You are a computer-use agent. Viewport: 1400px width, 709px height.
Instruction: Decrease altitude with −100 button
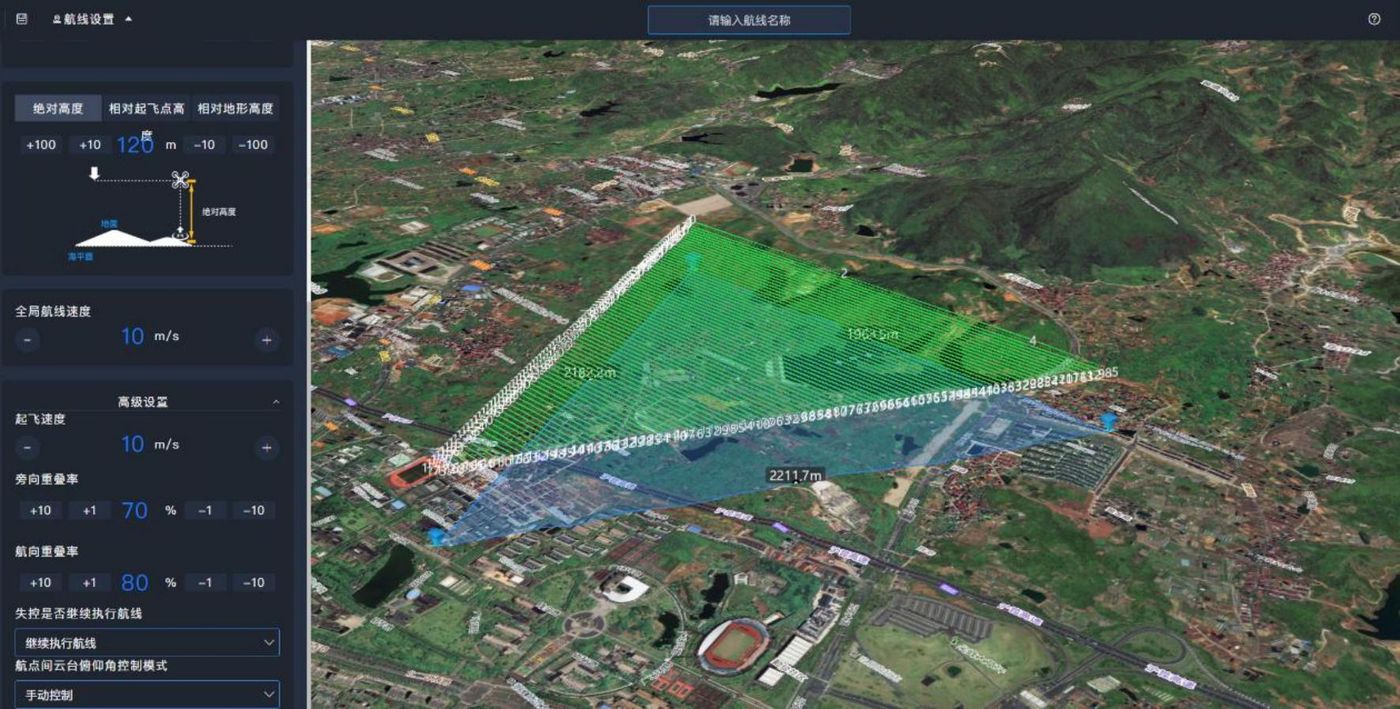[254, 145]
